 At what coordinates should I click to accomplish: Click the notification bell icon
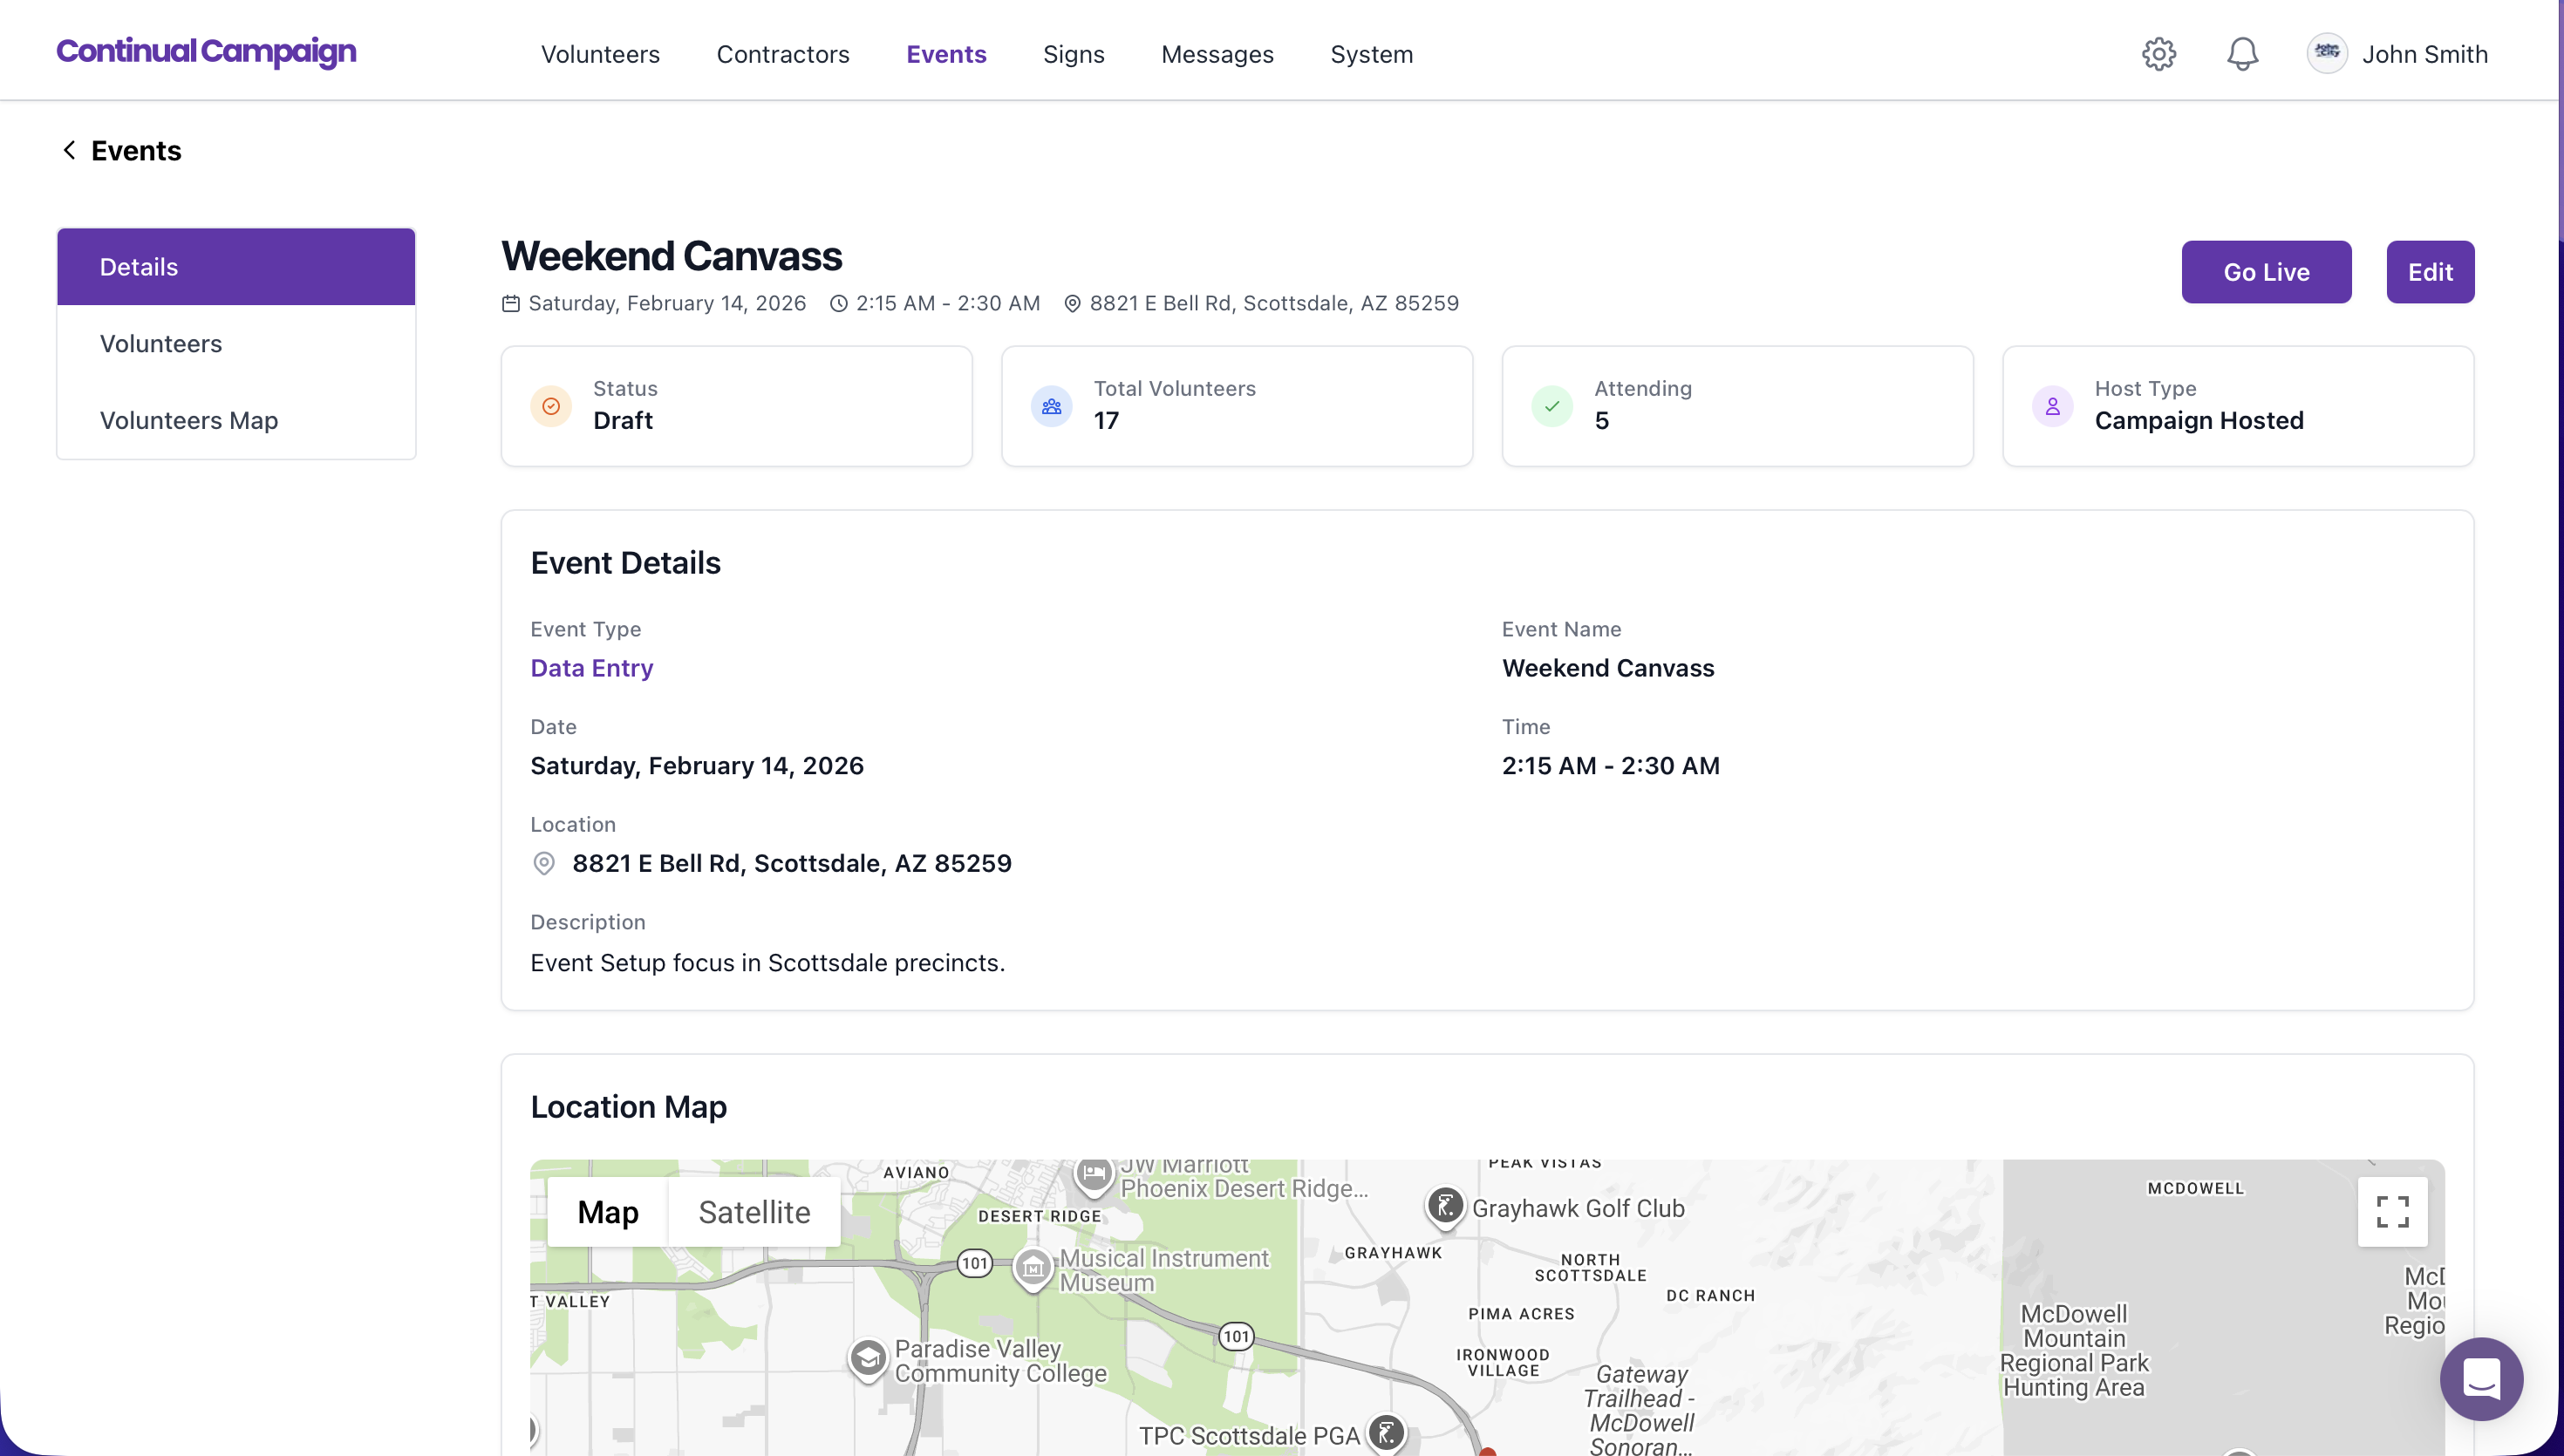point(2242,53)
